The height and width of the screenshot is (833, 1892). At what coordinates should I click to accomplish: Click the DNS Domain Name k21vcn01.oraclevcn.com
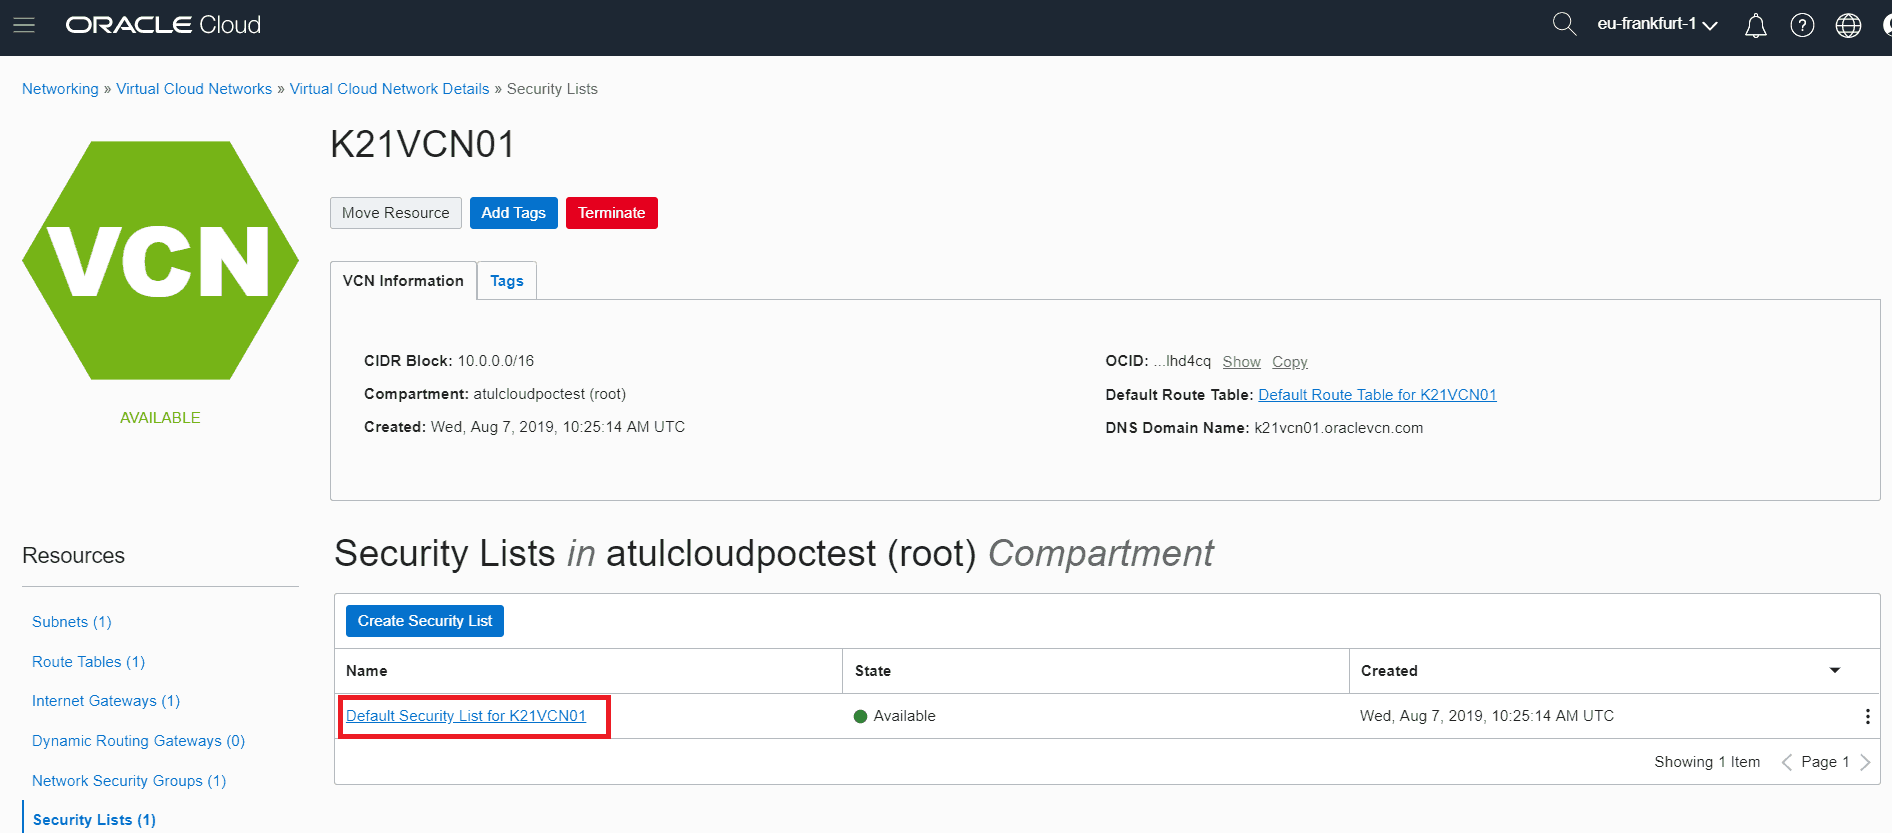[1339, 428]
